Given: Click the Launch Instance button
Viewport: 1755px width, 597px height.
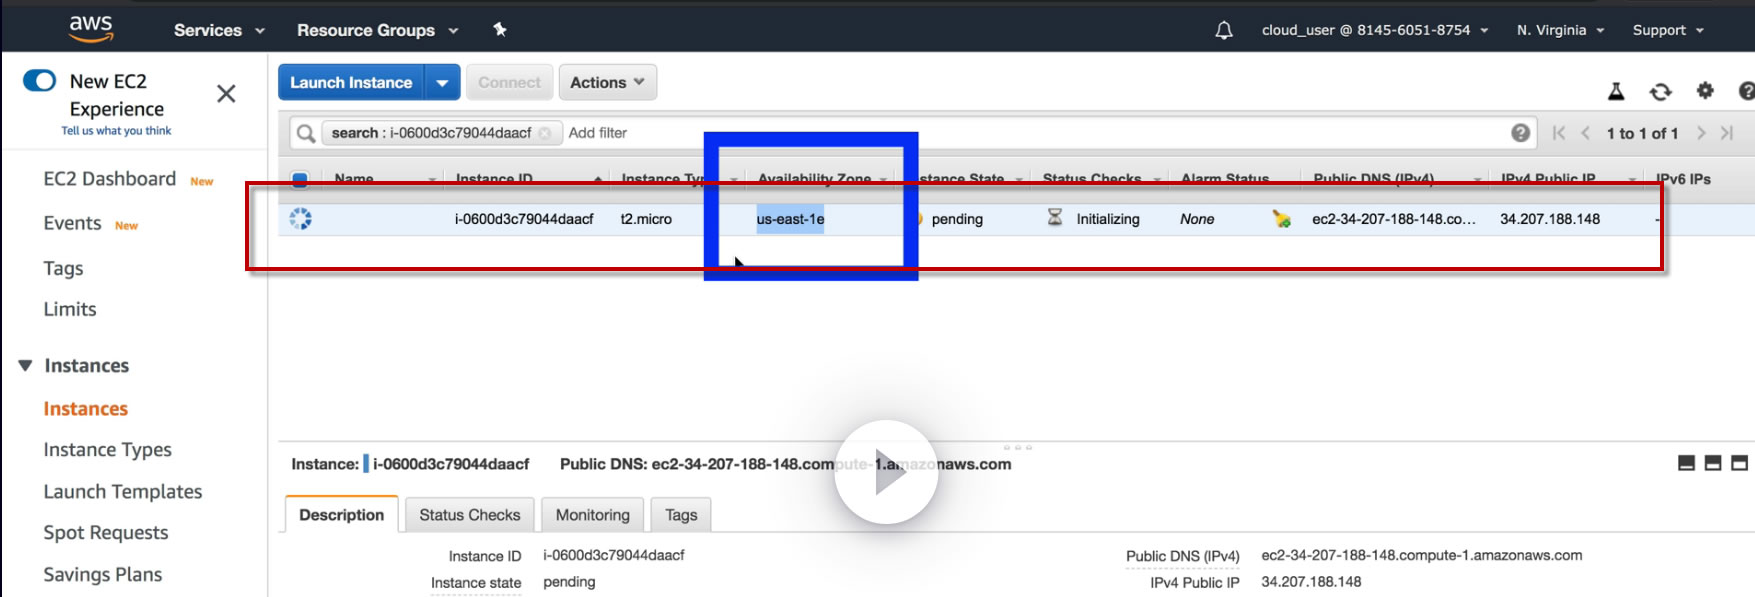Looking at the screenshot, I should point(351,82).
